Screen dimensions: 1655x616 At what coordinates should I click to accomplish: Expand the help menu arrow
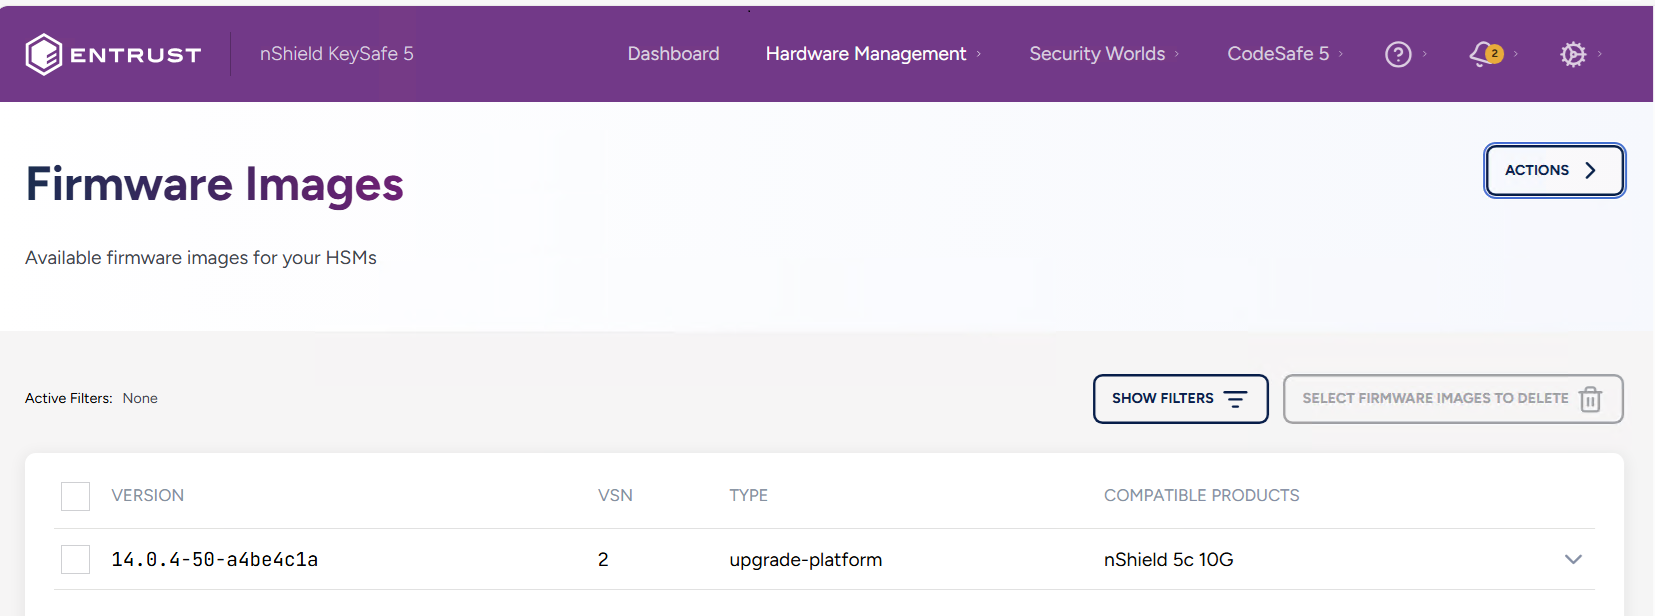[1425, 54]
